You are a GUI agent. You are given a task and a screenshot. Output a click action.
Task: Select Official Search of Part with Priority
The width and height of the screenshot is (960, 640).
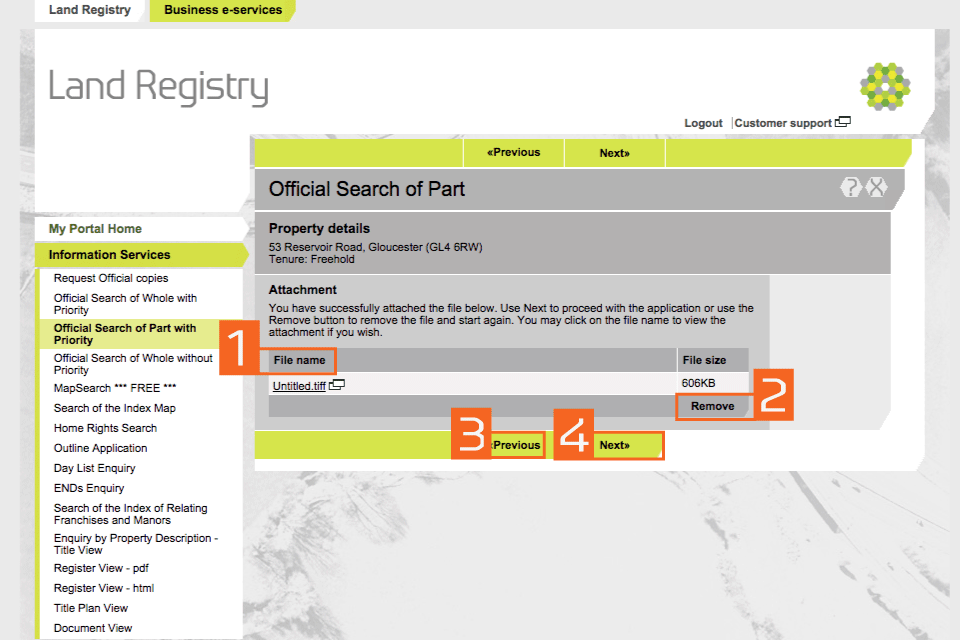click(125, 334)
